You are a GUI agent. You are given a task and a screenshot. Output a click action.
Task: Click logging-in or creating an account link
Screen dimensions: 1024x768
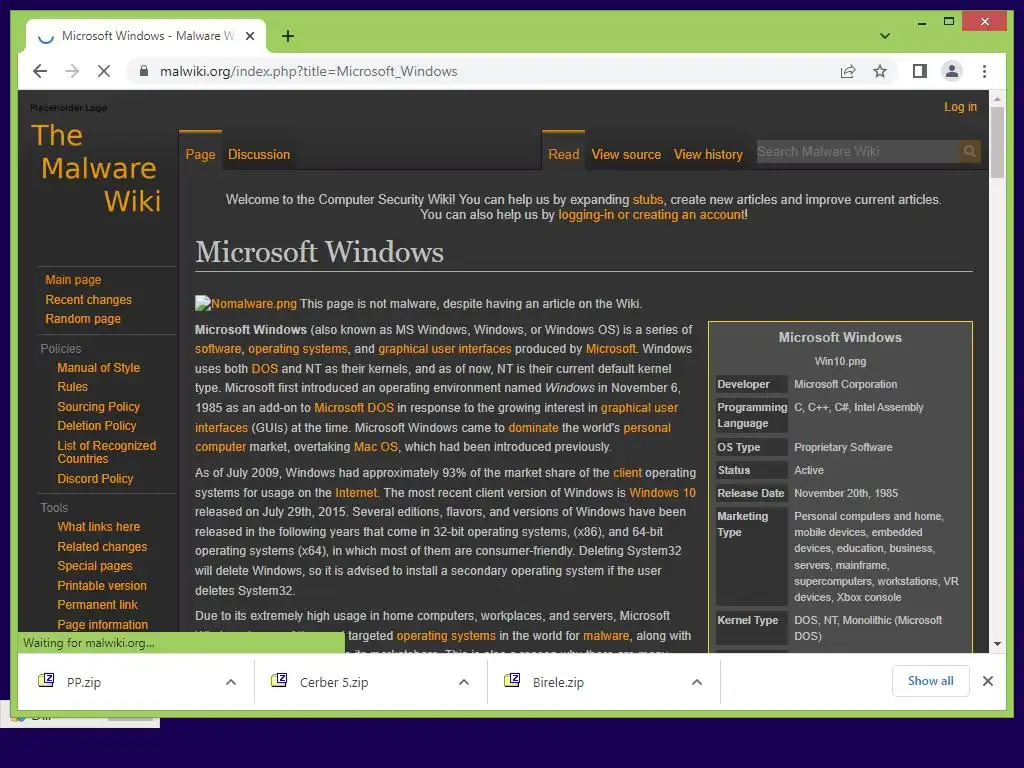pos(651,215)
